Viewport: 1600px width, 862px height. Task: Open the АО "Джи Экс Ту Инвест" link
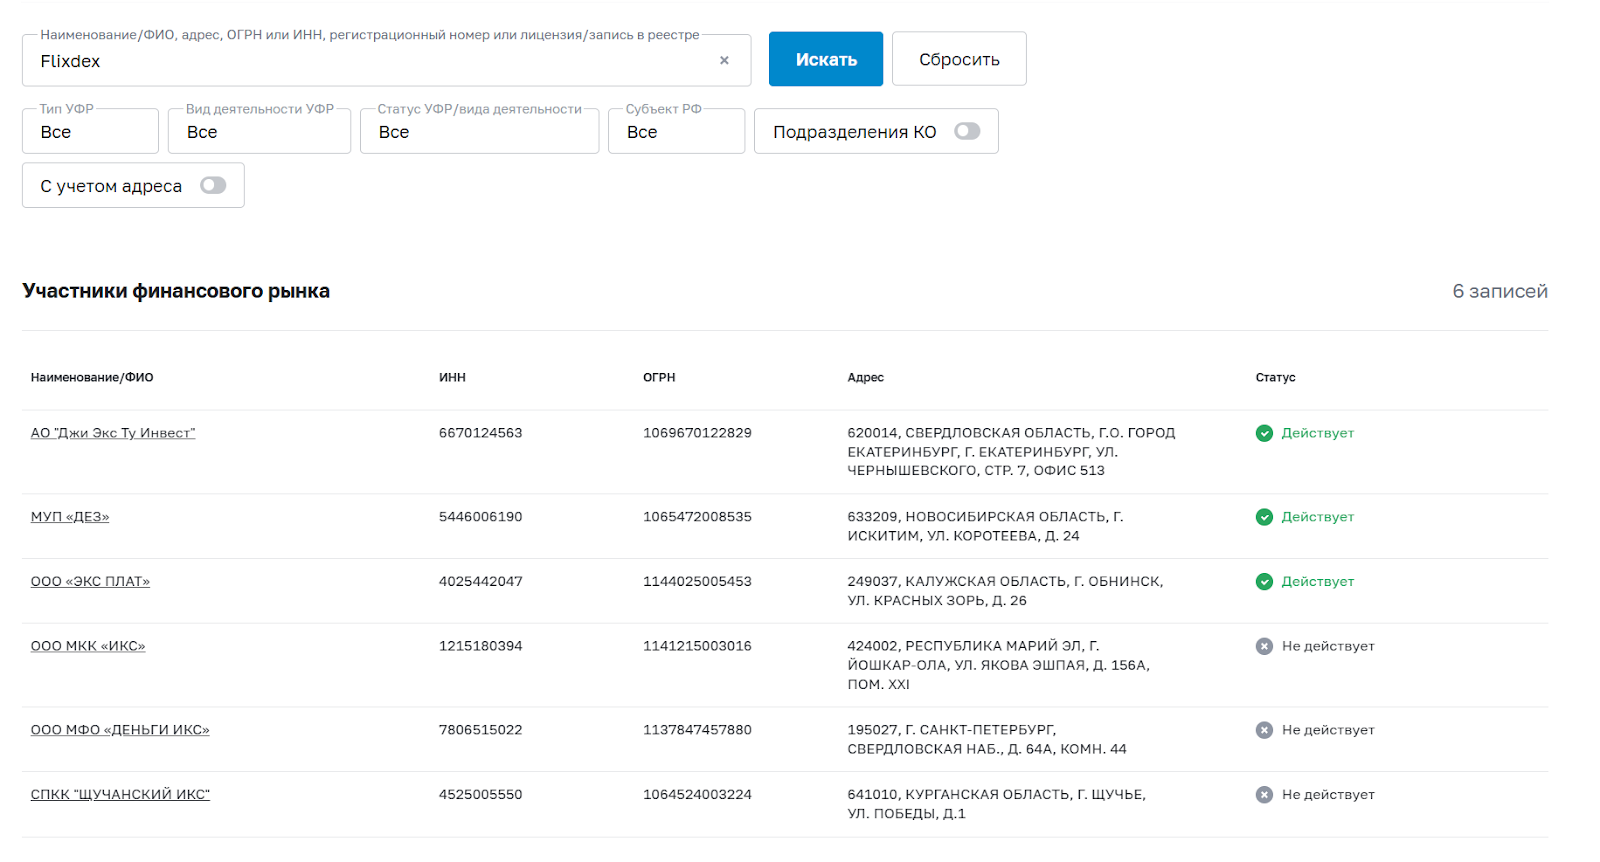(x=113, y=433)
